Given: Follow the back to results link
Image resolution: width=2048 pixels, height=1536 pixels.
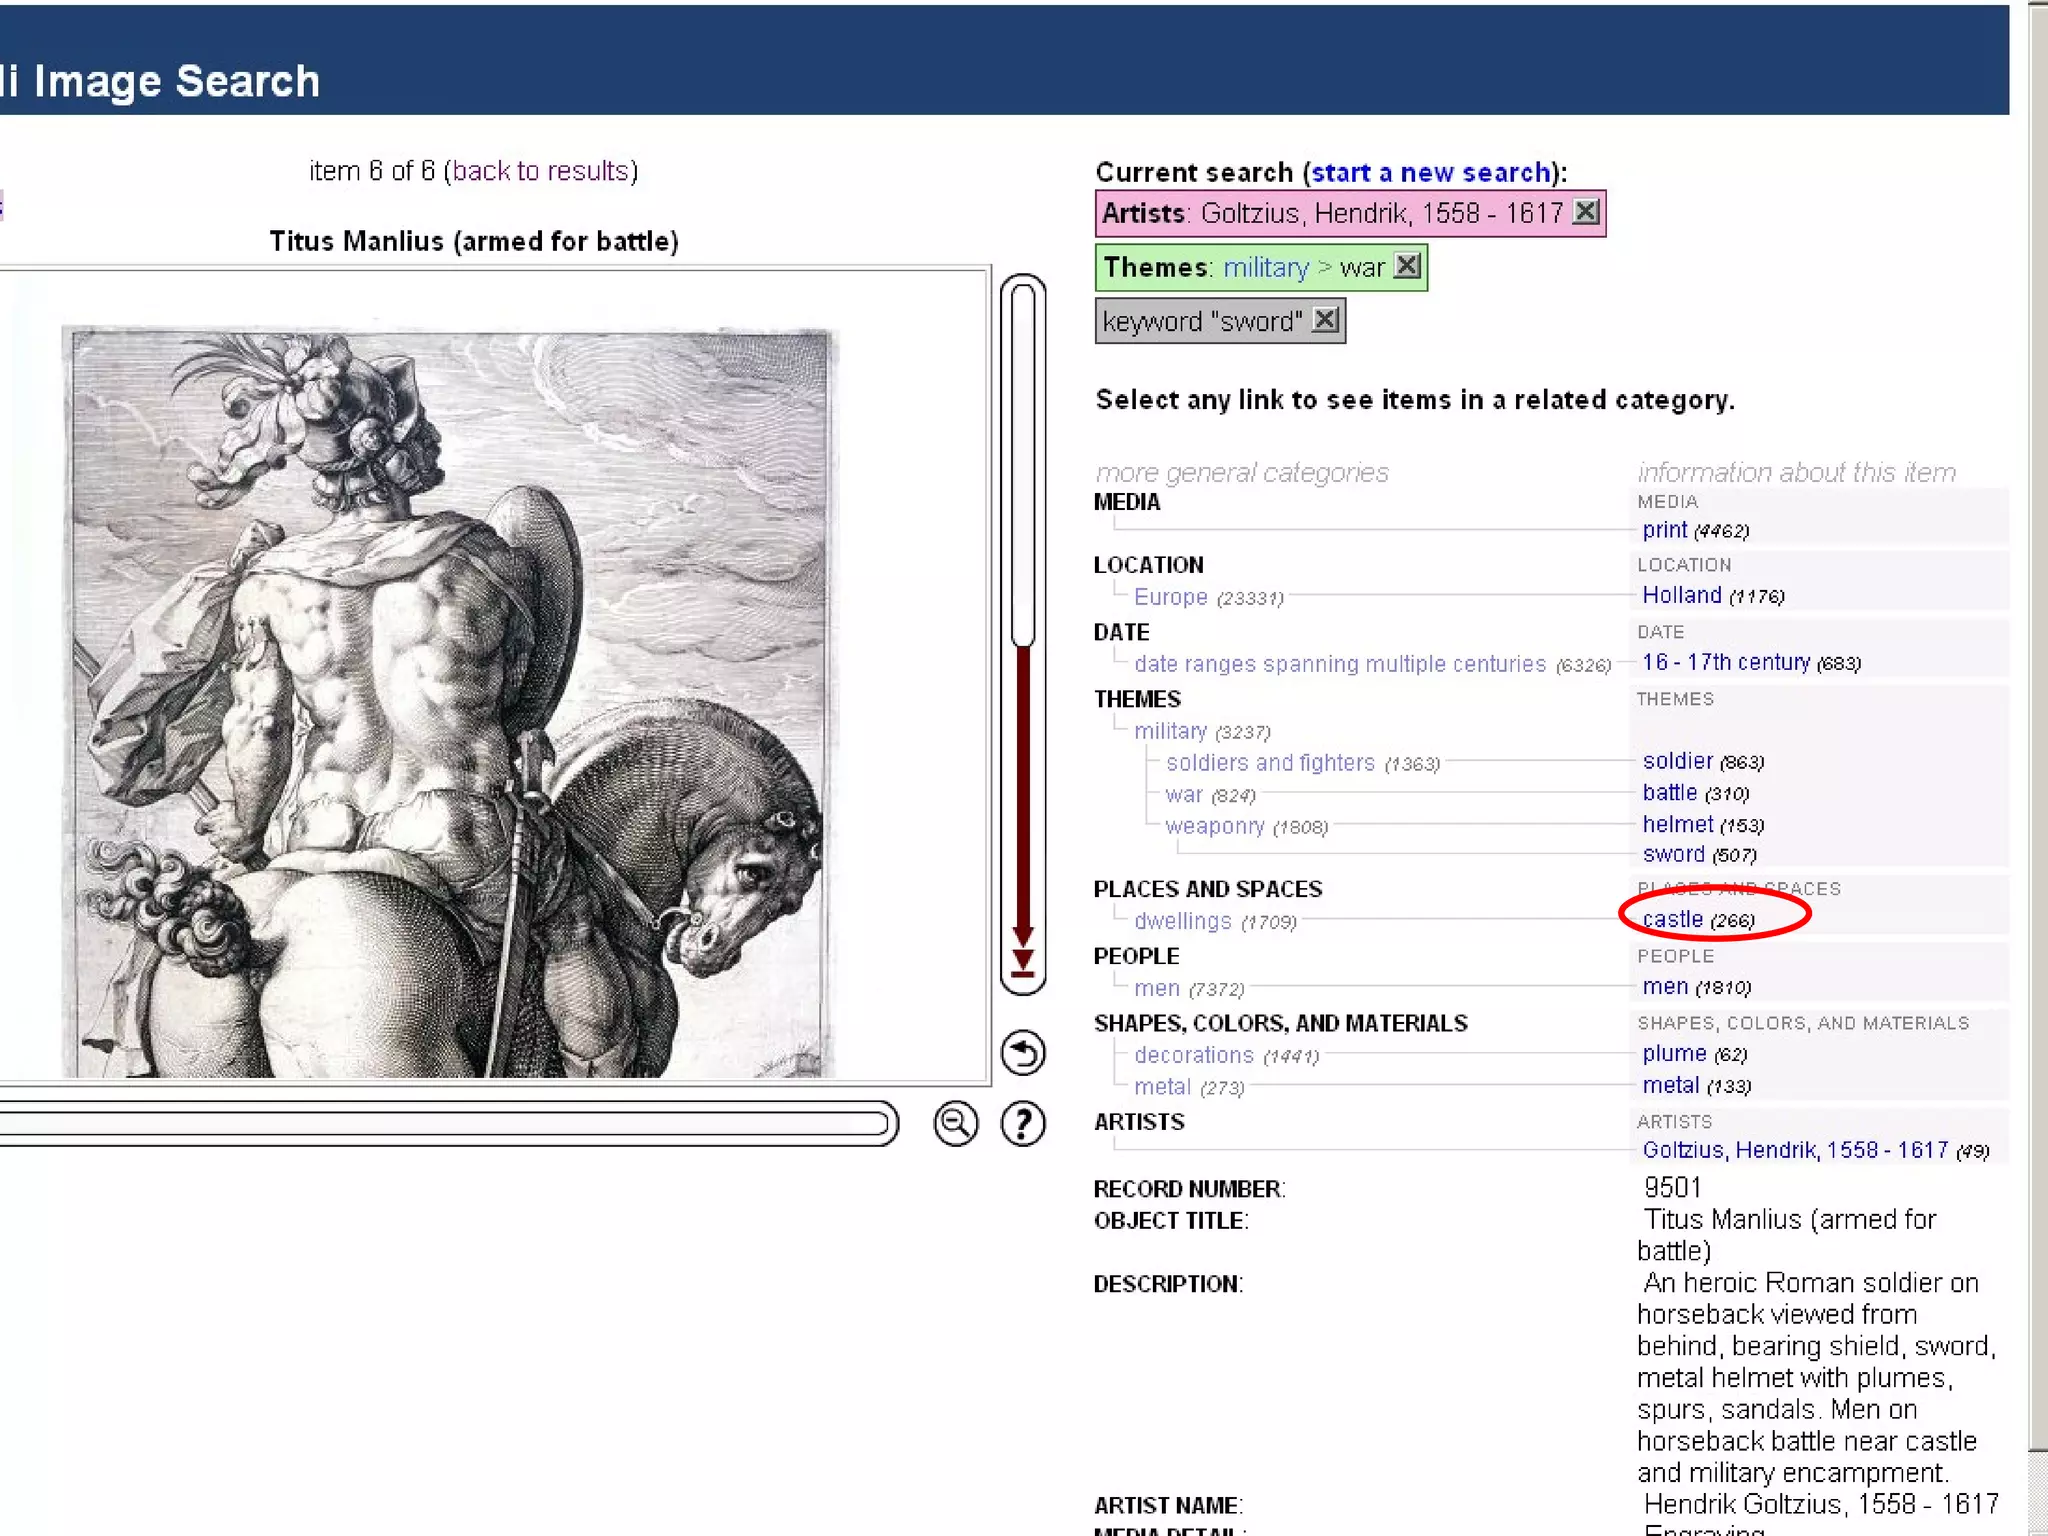Looking at the screenshot, I should (x=541, y=171).
